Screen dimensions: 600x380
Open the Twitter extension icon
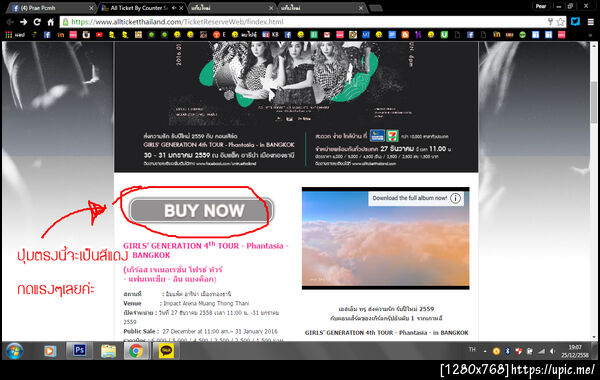tap(575, 21)
